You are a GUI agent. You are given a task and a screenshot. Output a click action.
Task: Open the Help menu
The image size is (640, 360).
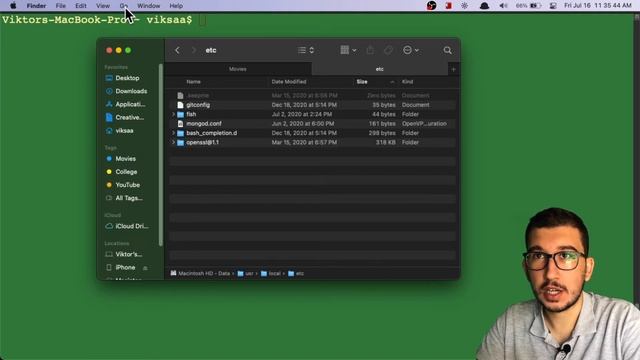pyautogui.click(x=176, y=6)
